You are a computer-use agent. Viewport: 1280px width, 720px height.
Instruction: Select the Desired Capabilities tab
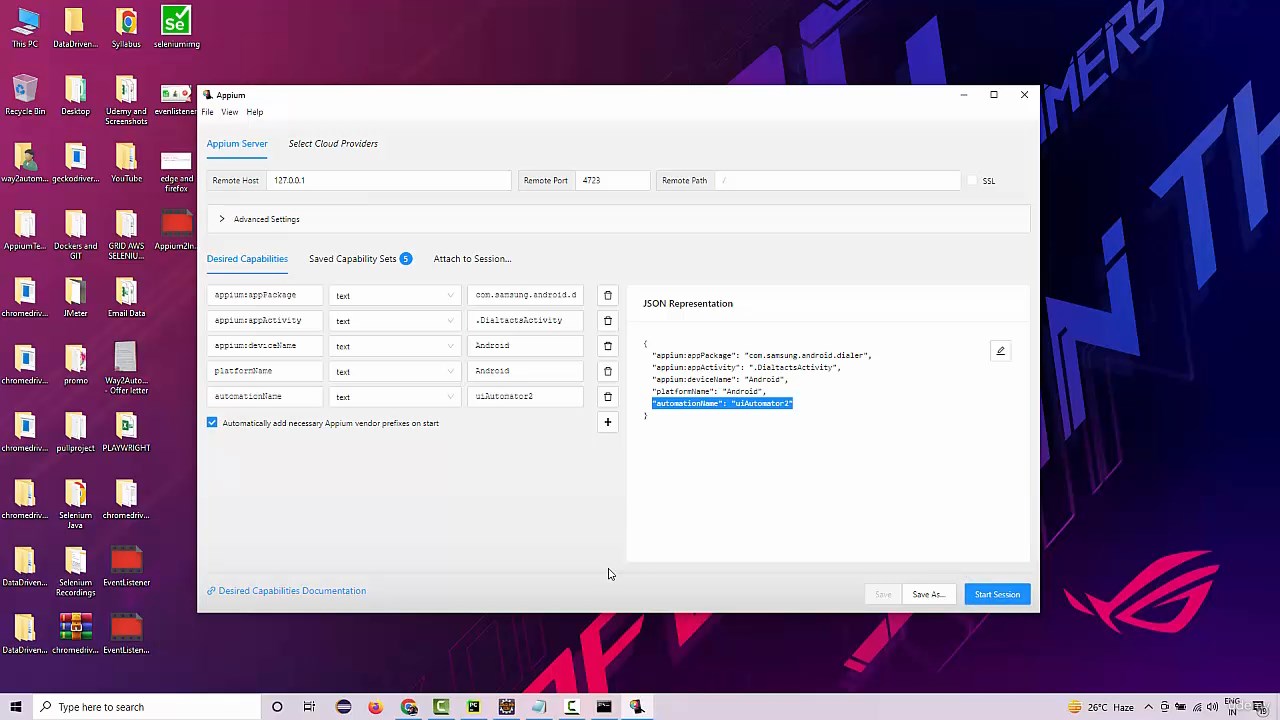point(247,259)
